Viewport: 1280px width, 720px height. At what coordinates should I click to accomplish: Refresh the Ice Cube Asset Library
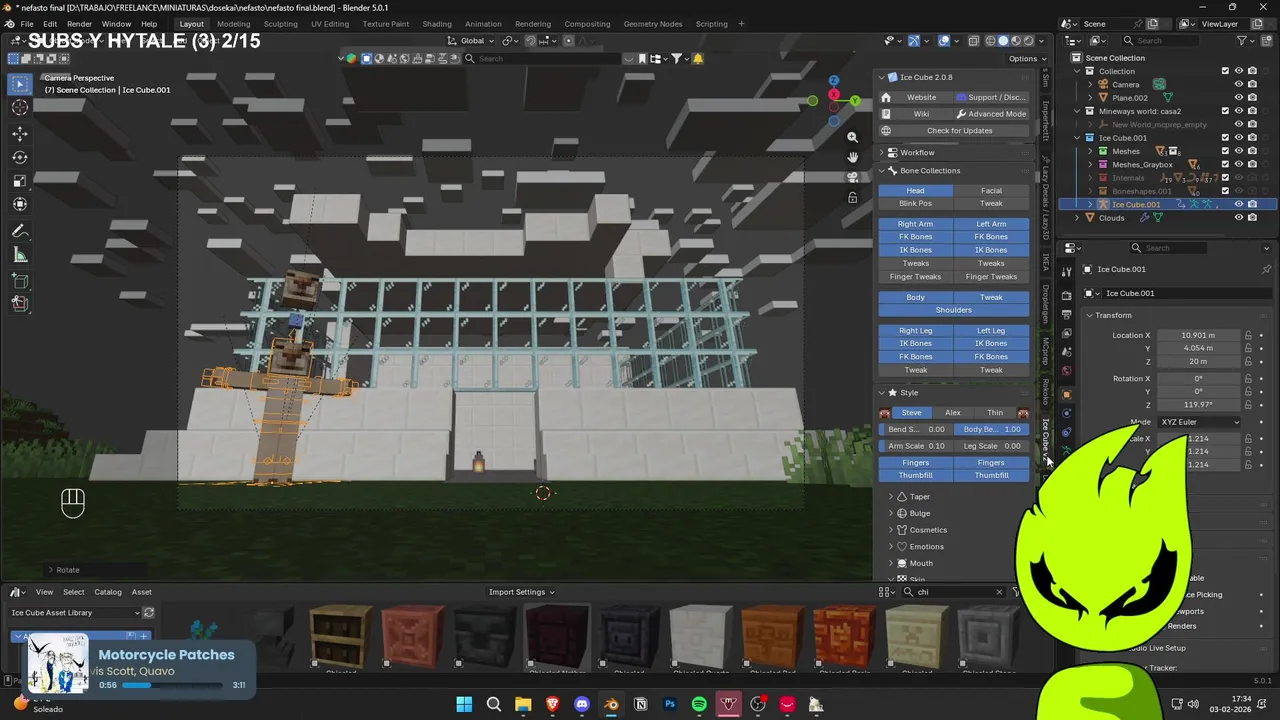(149, 613)
